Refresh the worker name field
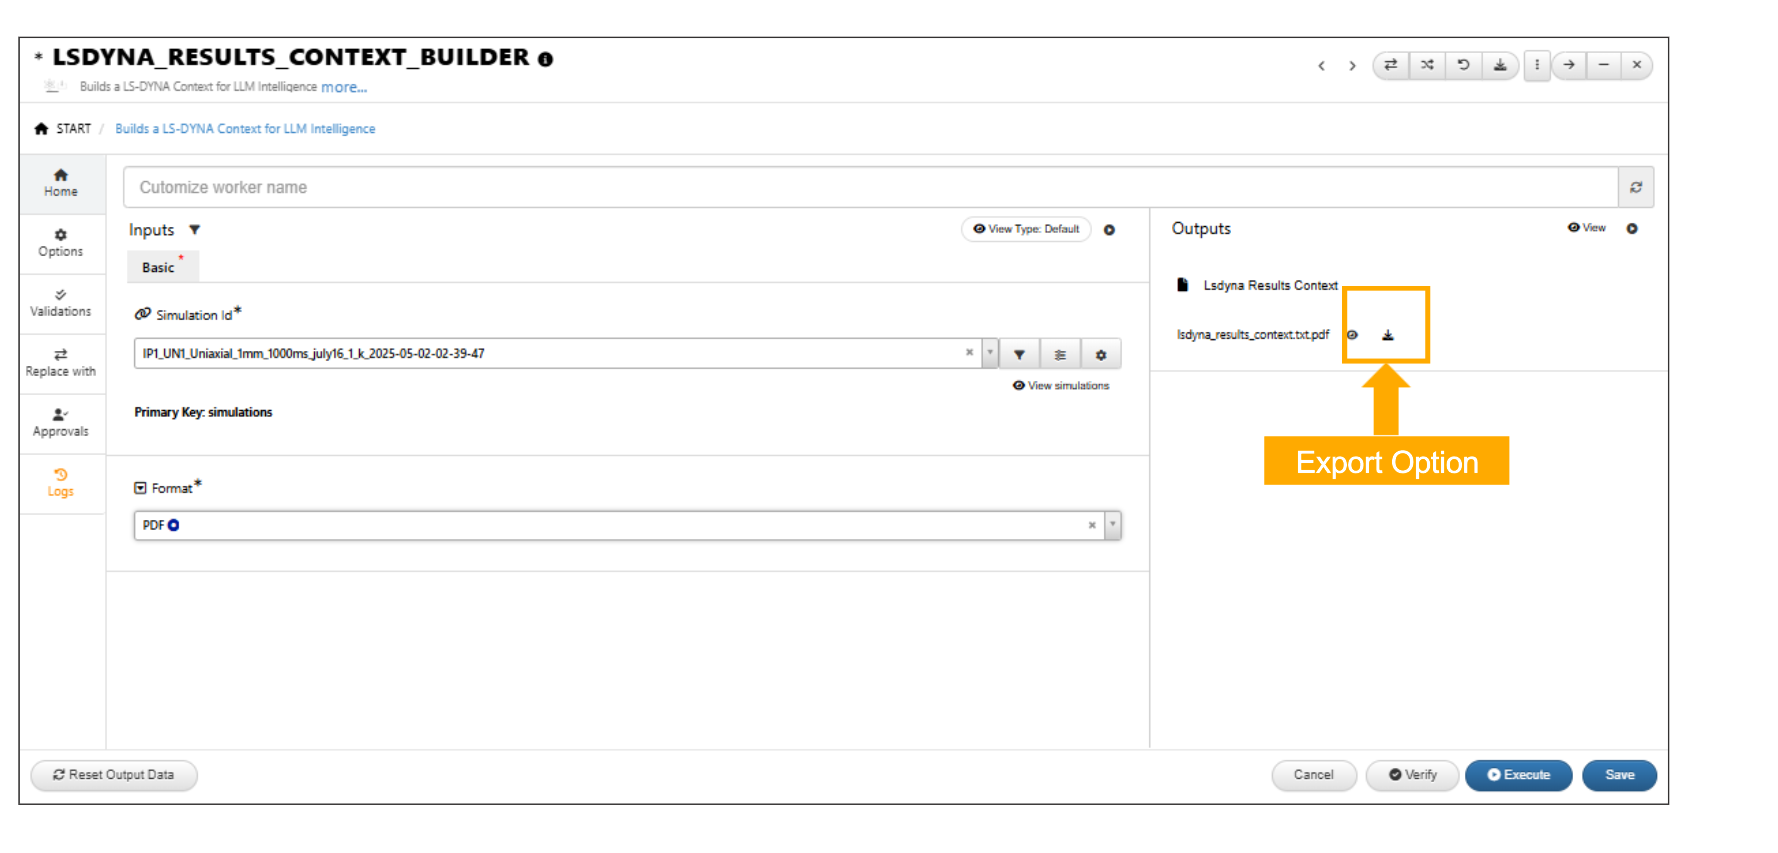The image size is (1778, 853). (x=1636, y=187)
